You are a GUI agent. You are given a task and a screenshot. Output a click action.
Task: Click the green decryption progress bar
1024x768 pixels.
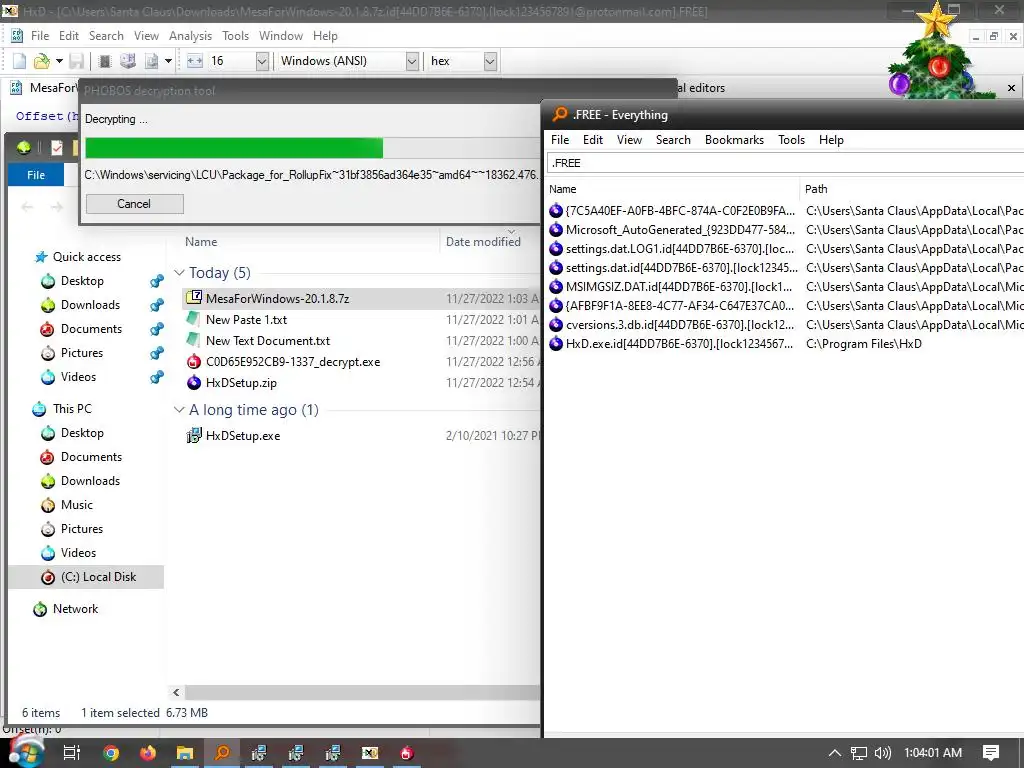click(x=234, y=148)
